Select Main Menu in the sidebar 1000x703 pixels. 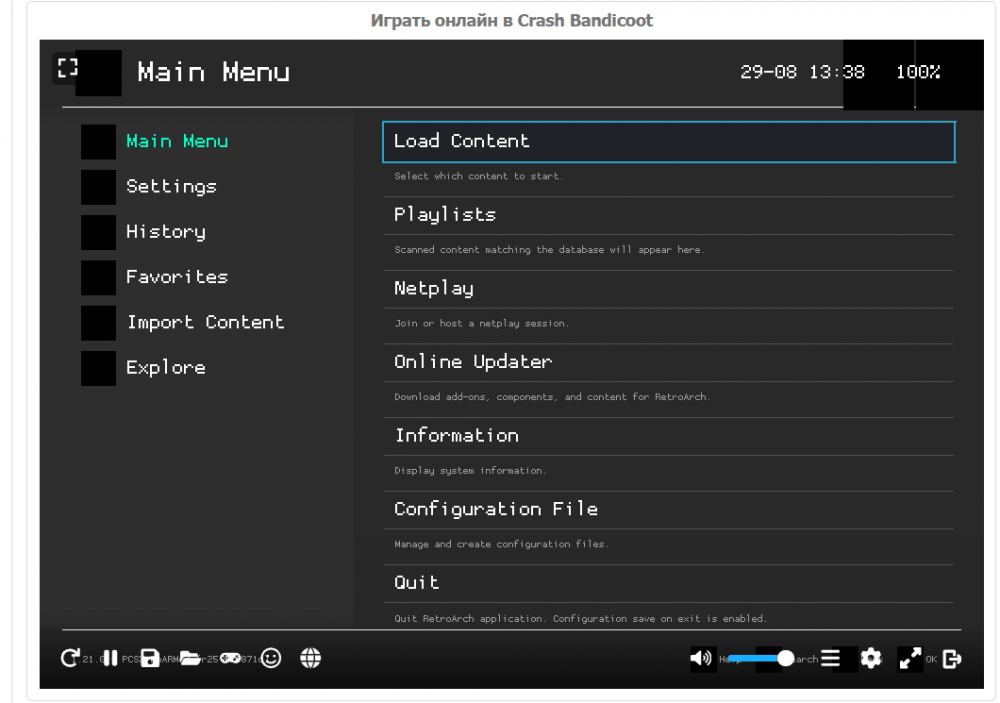177,141
